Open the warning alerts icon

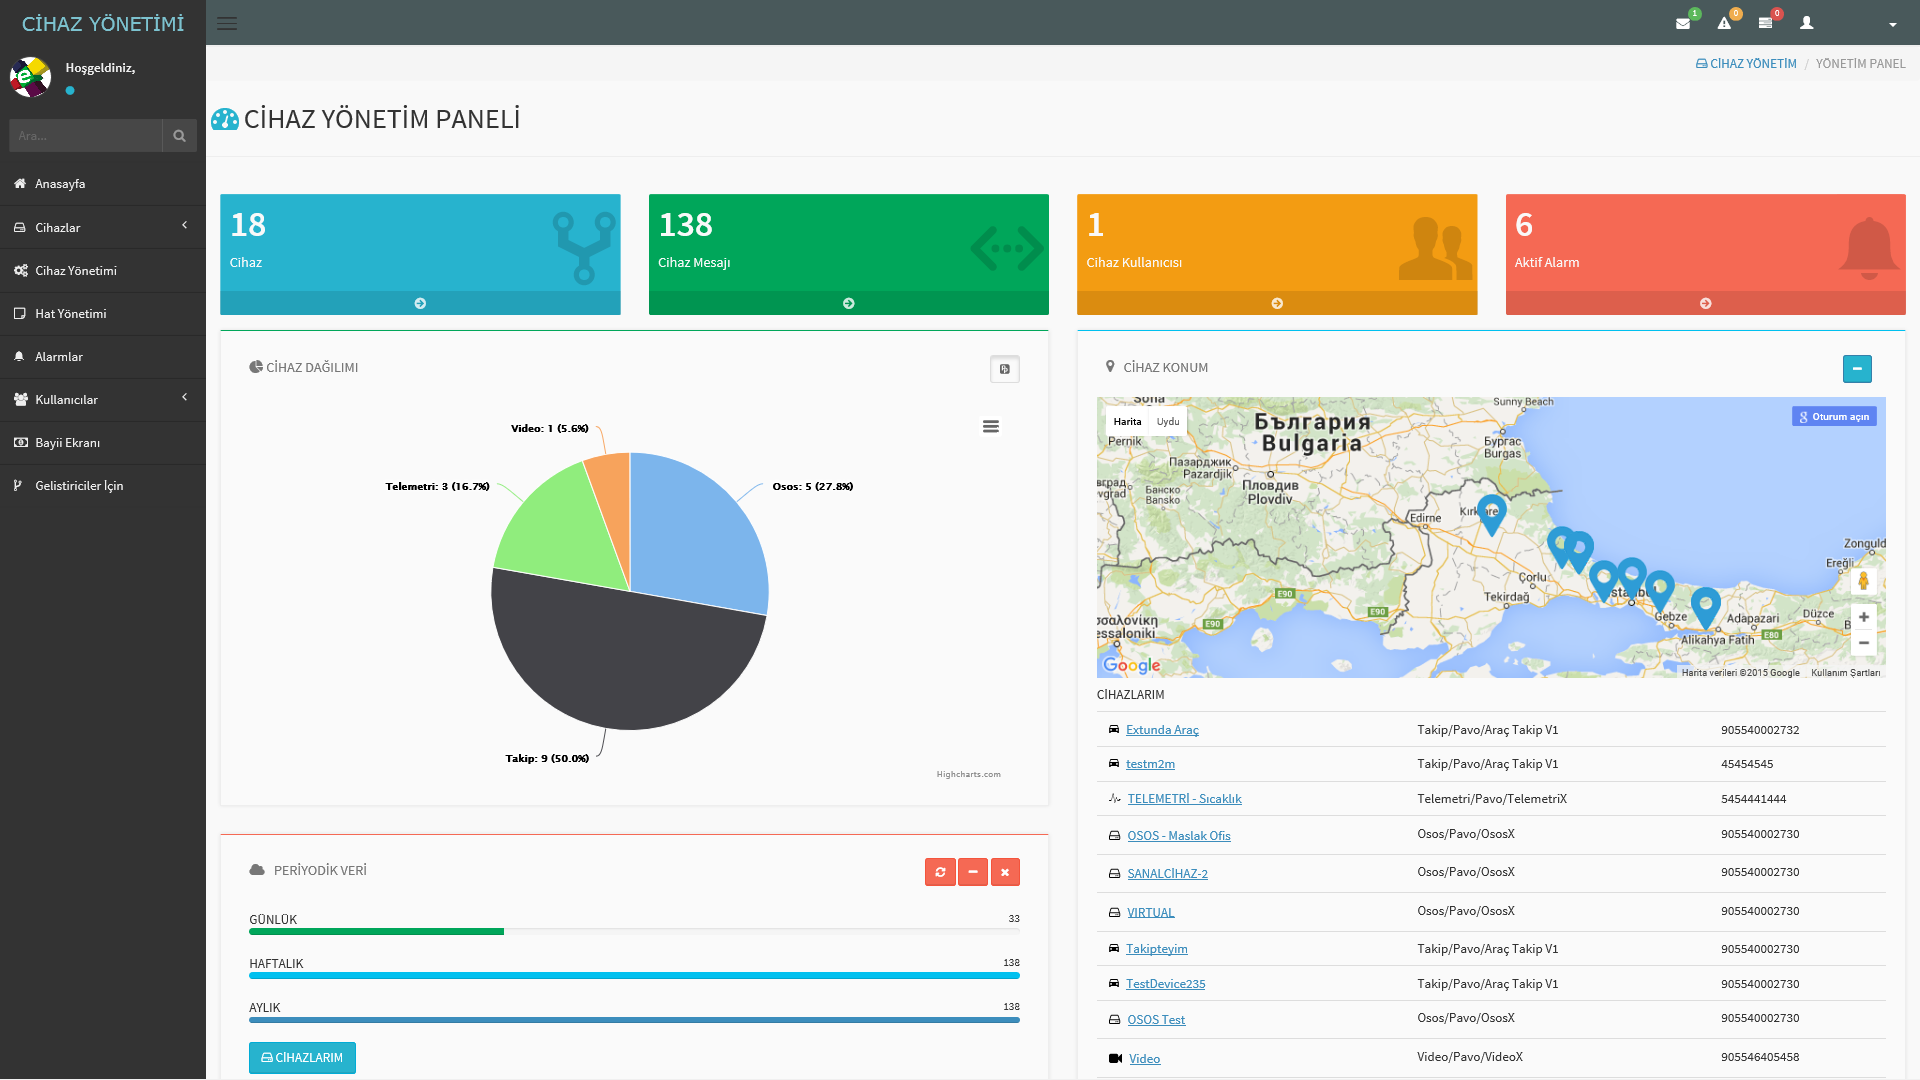[1724, 23]
